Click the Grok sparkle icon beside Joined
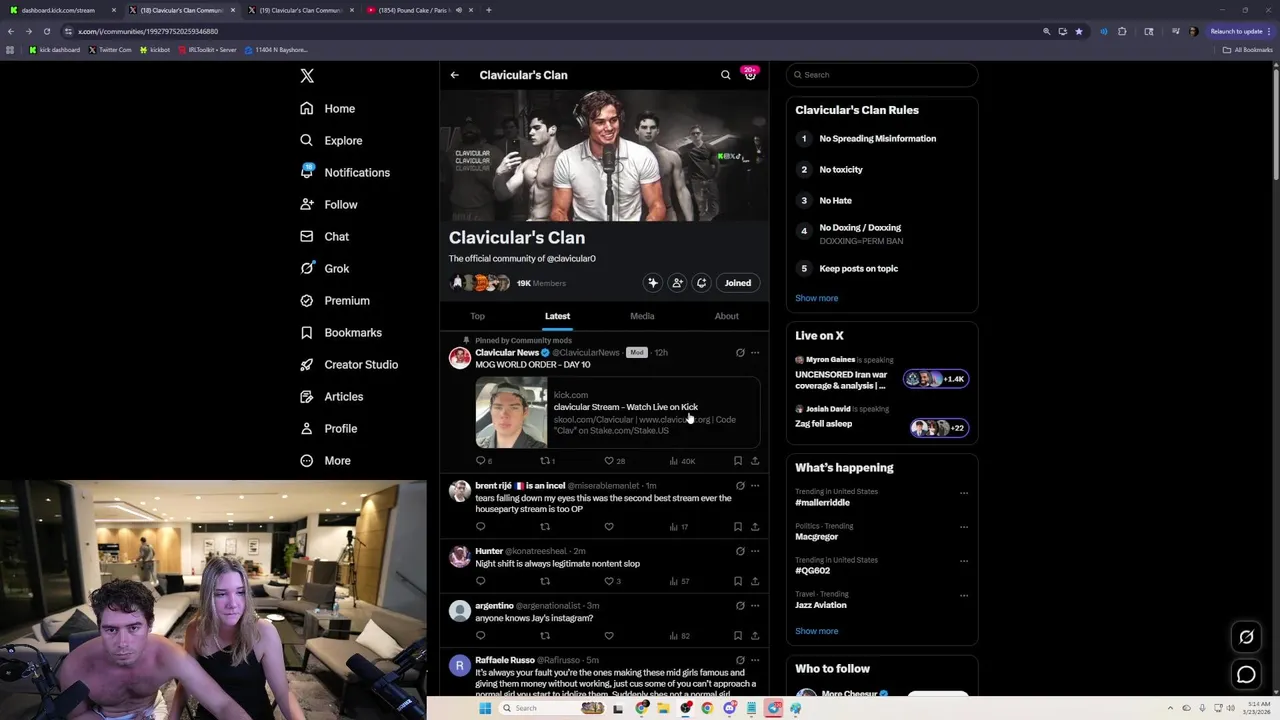 click(653, 283)
